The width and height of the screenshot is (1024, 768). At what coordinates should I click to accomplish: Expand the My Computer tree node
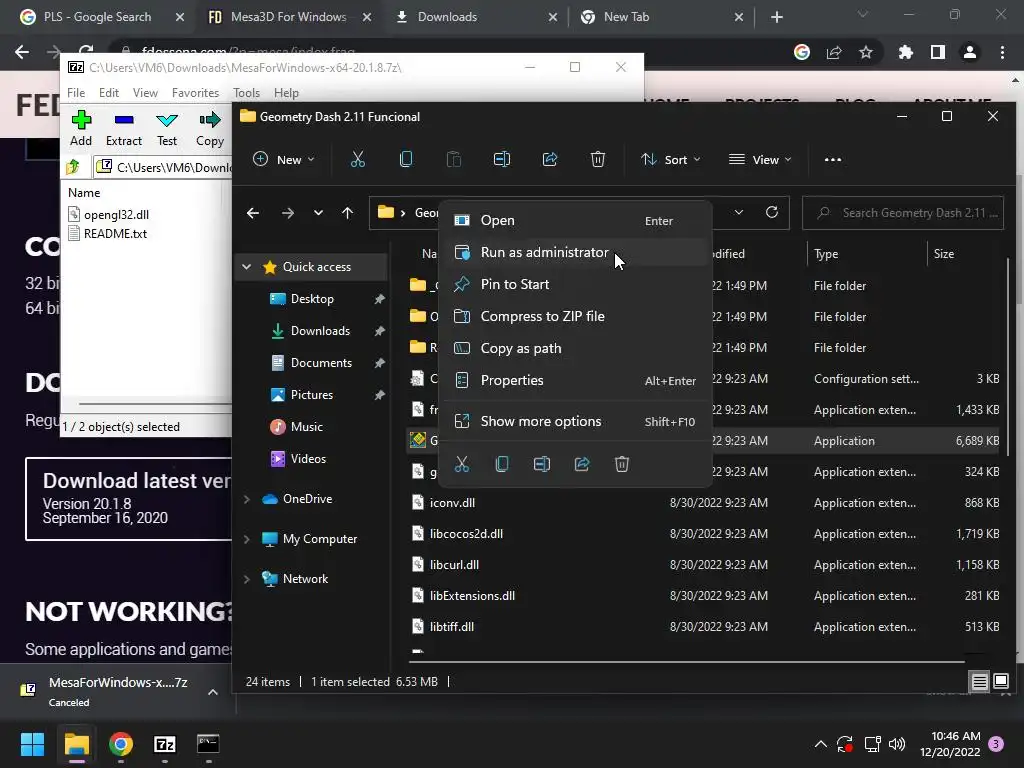[246, 539]
